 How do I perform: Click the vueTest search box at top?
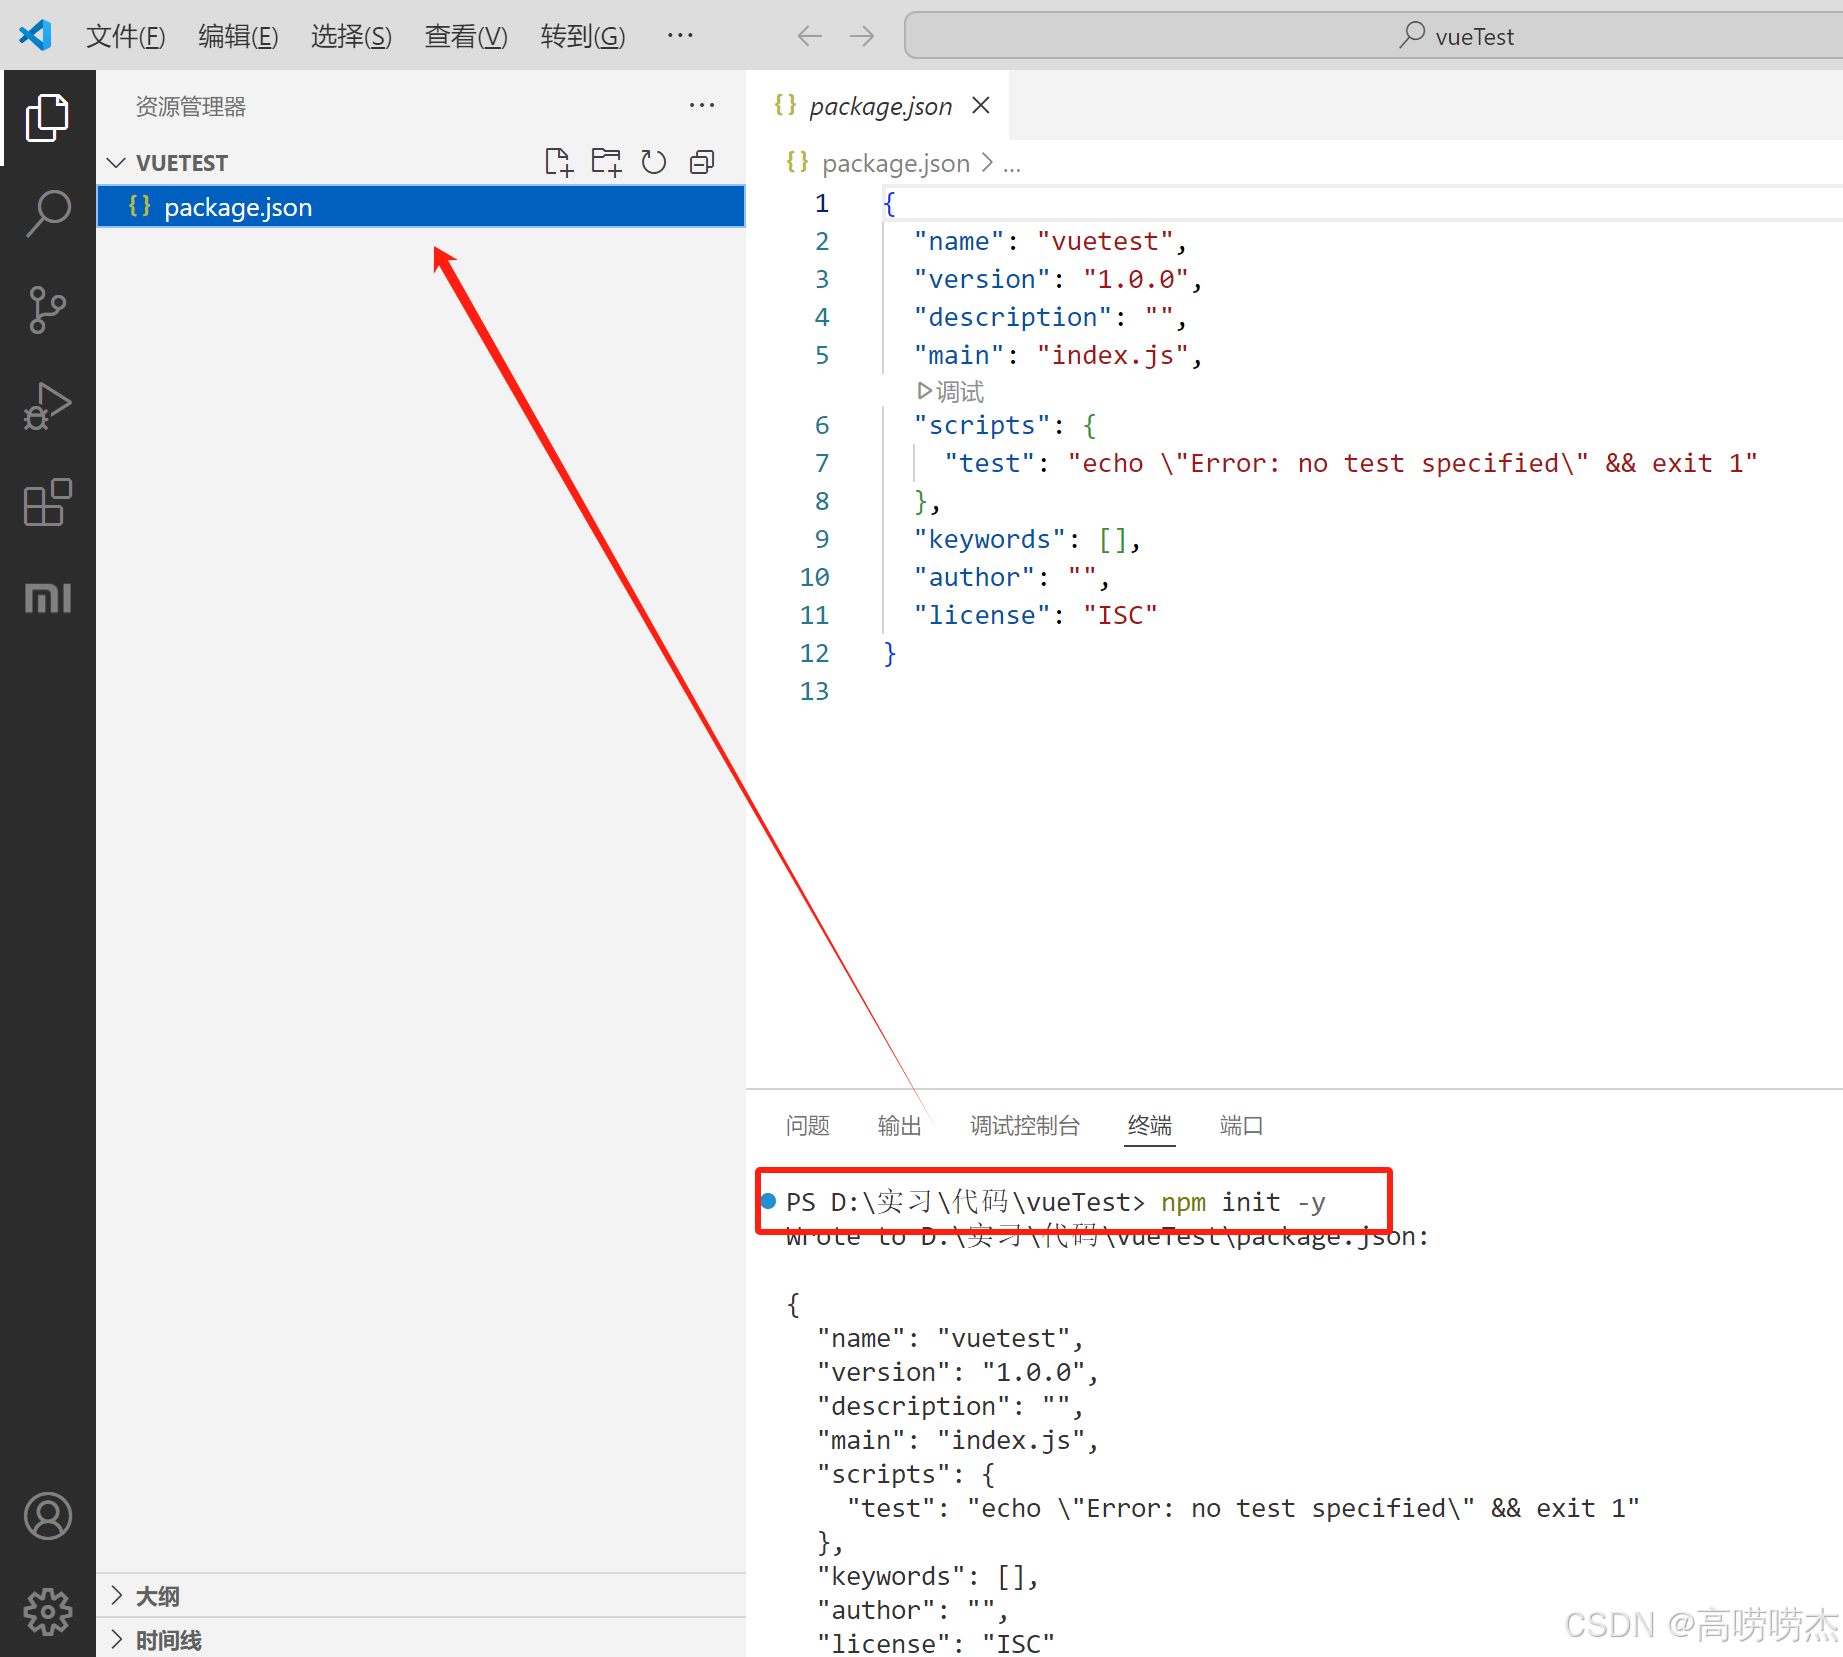[1372, 35]
